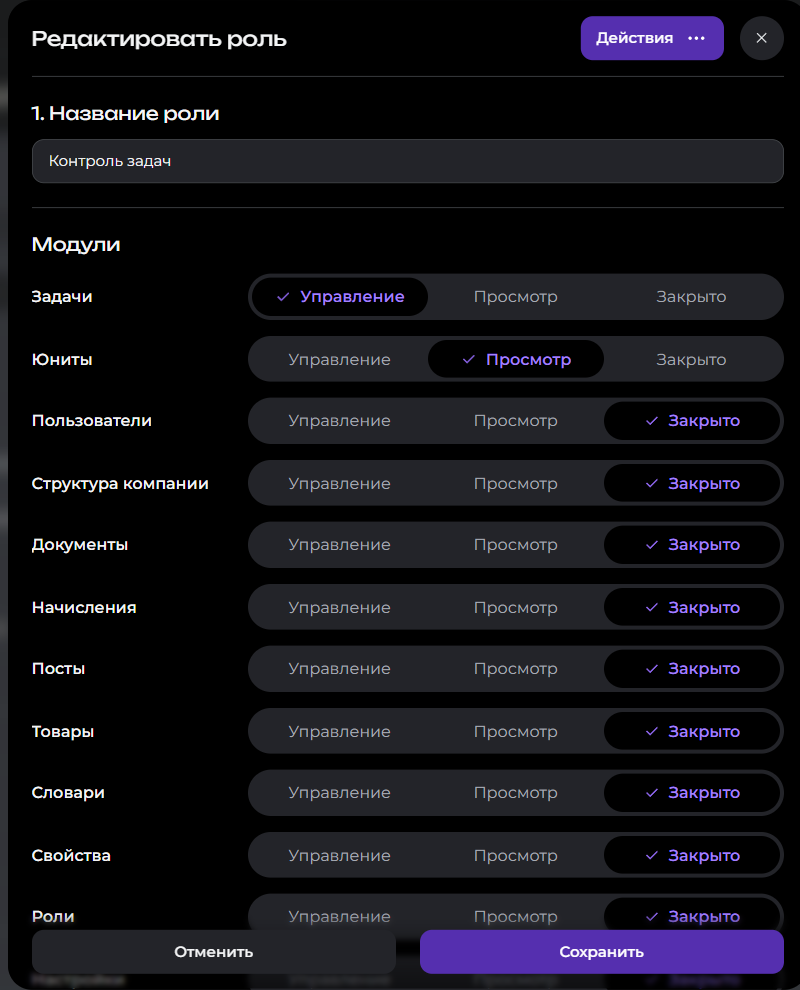Set Начисления to Закрыто
Screen dimensions: 800x990
point(691,607)
